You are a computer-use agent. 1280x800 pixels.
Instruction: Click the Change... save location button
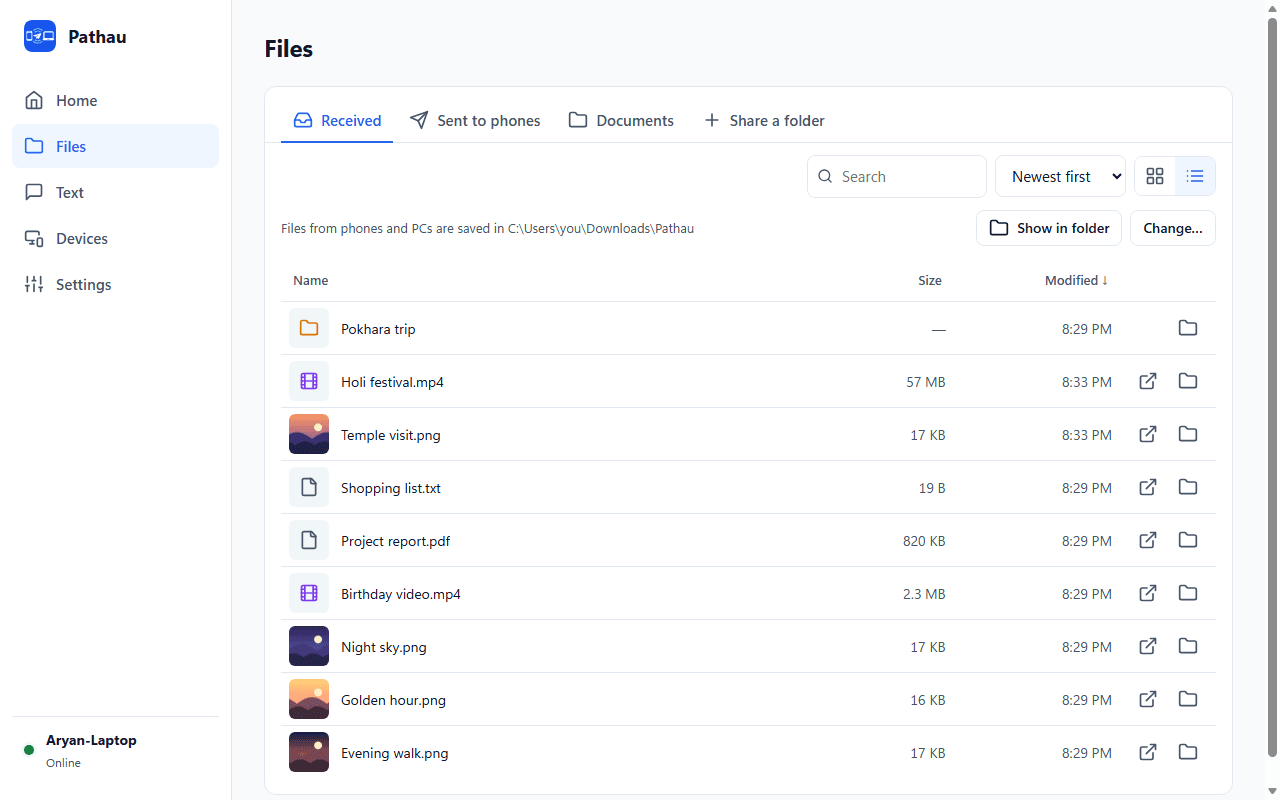[1173, 228]
